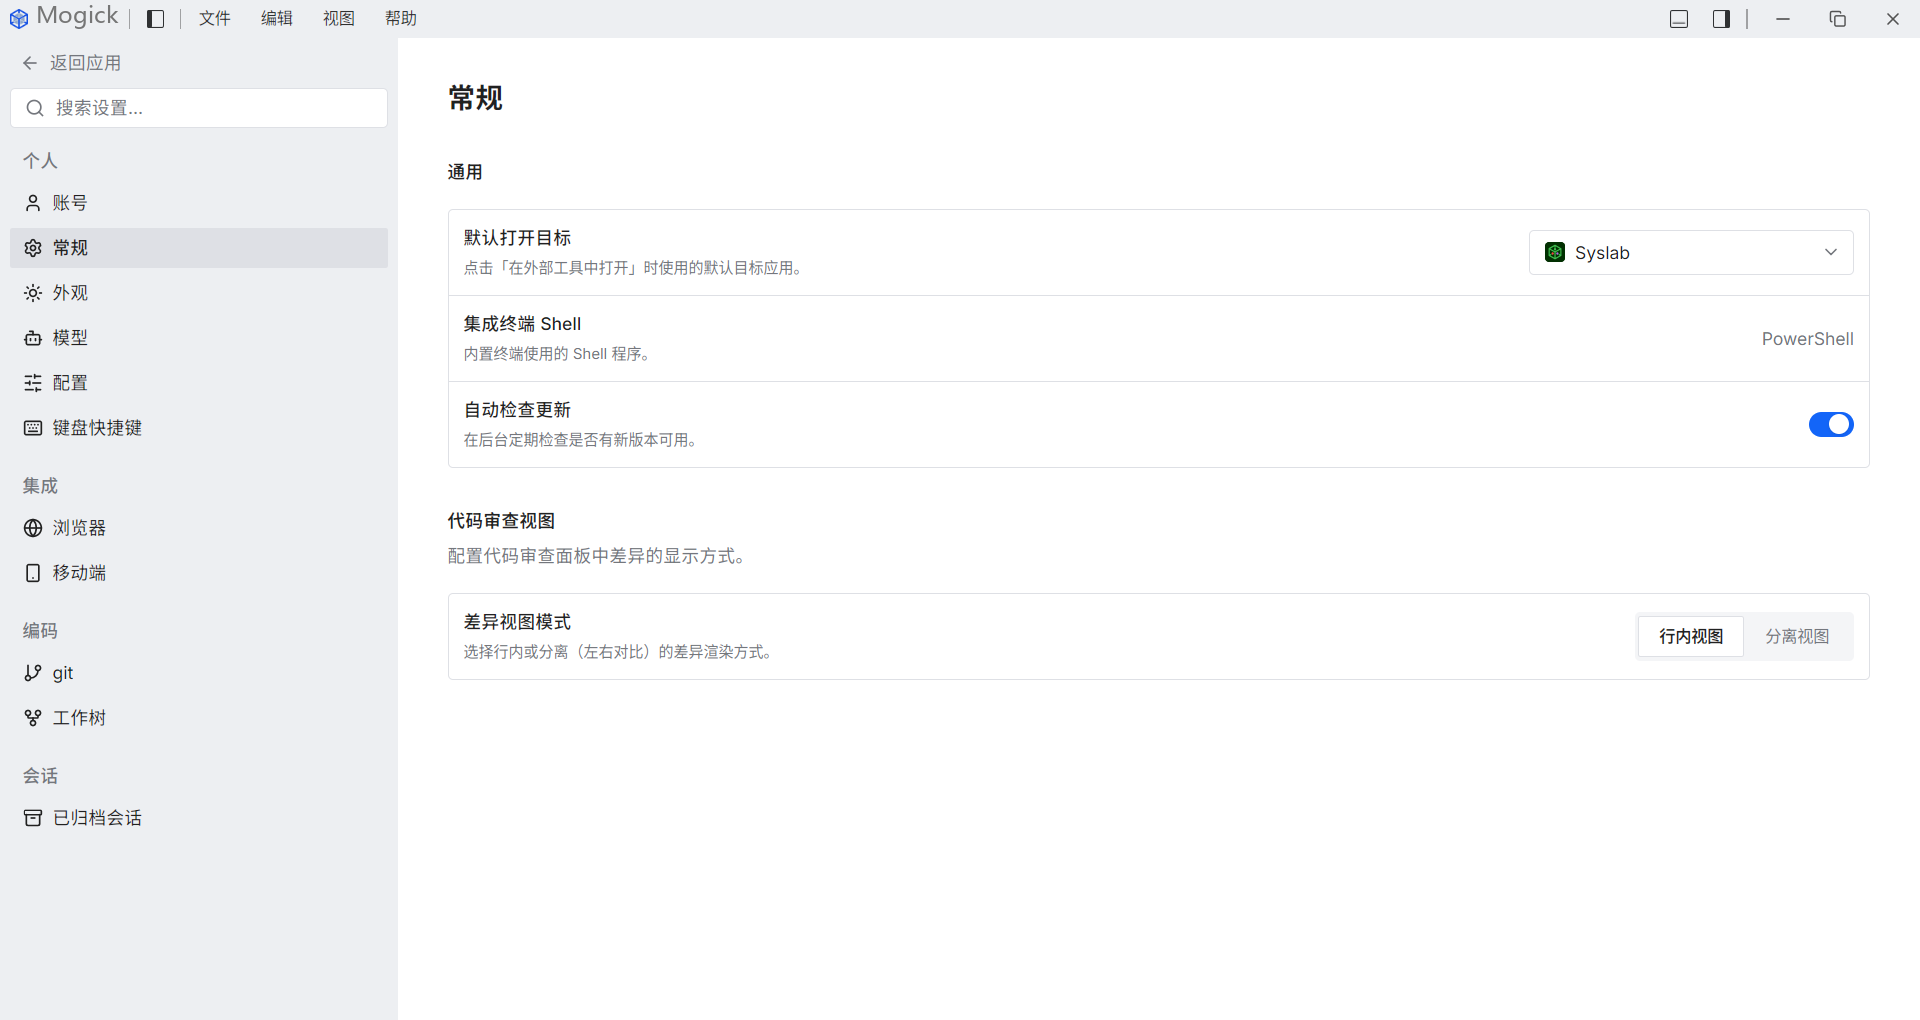Open the 文件 menu
1920x1020 pixels.
[x=215, y=19]
